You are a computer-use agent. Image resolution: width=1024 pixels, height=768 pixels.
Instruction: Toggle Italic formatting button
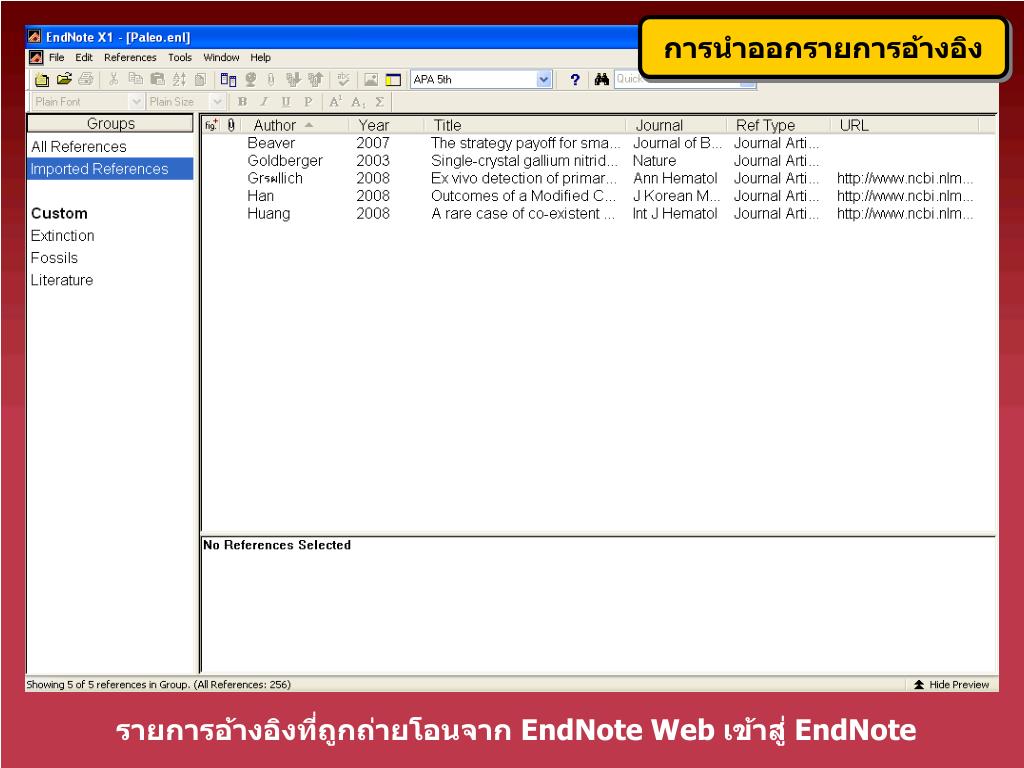coord(264,102)
